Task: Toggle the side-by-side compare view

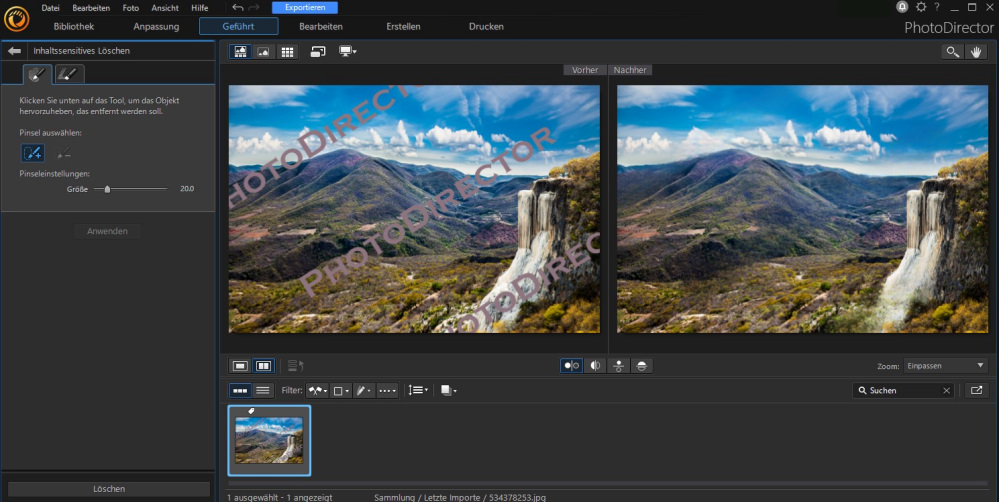Action: [264, 366]
